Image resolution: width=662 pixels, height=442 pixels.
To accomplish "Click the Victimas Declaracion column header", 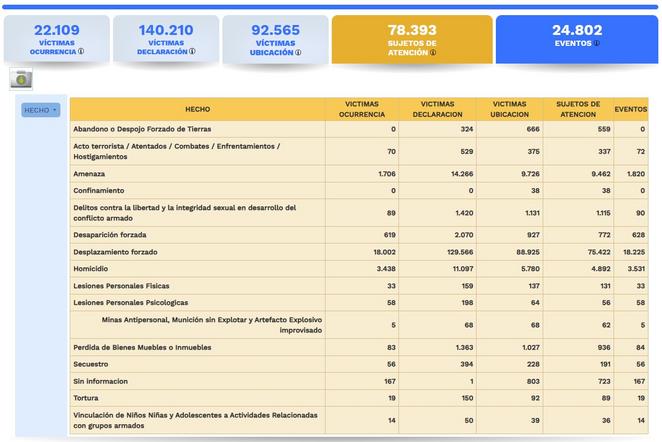I will pyautogui.click(x=438, y=109).
